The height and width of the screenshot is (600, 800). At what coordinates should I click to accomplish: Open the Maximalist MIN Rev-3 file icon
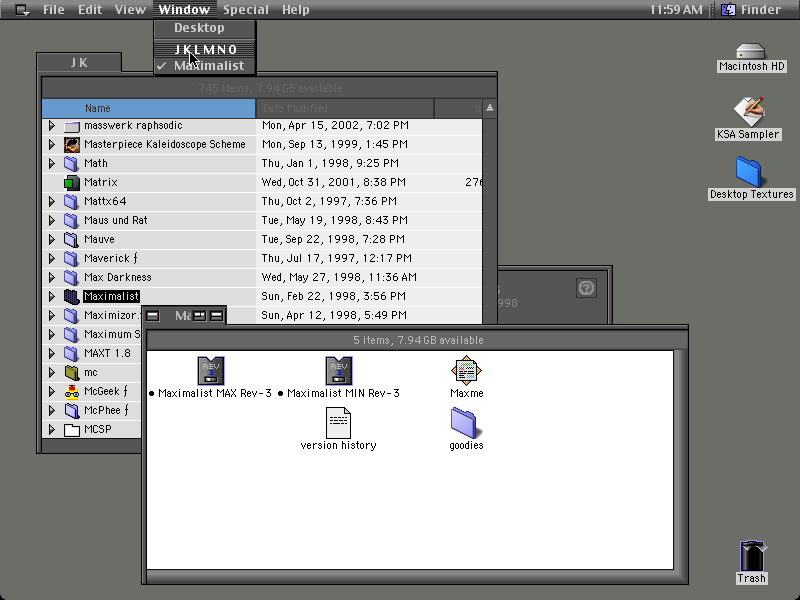(339, 370)
